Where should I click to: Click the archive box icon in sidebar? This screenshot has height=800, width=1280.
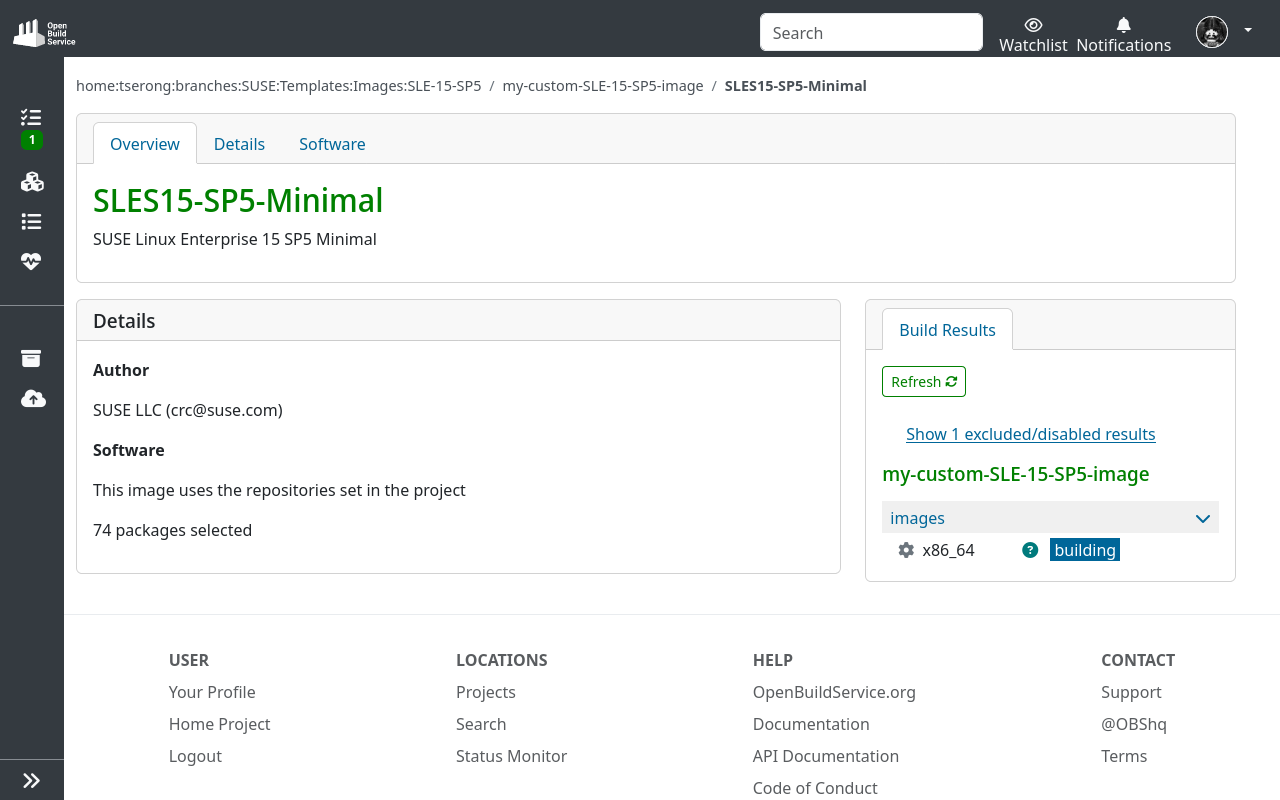point(31,358)
